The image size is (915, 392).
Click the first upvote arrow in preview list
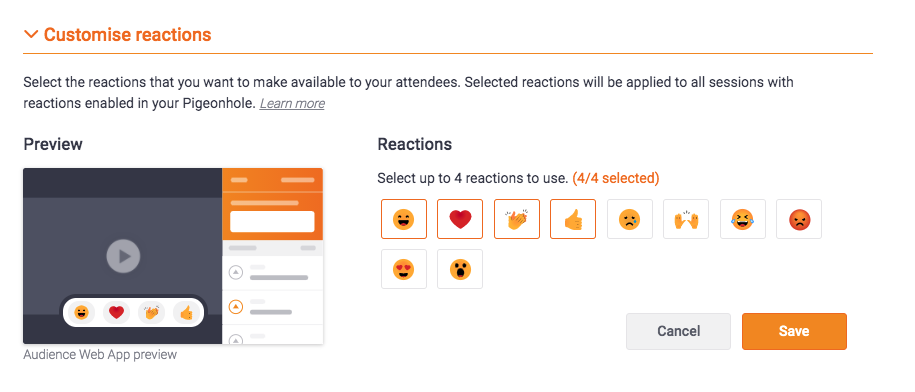tap(235, 272)
